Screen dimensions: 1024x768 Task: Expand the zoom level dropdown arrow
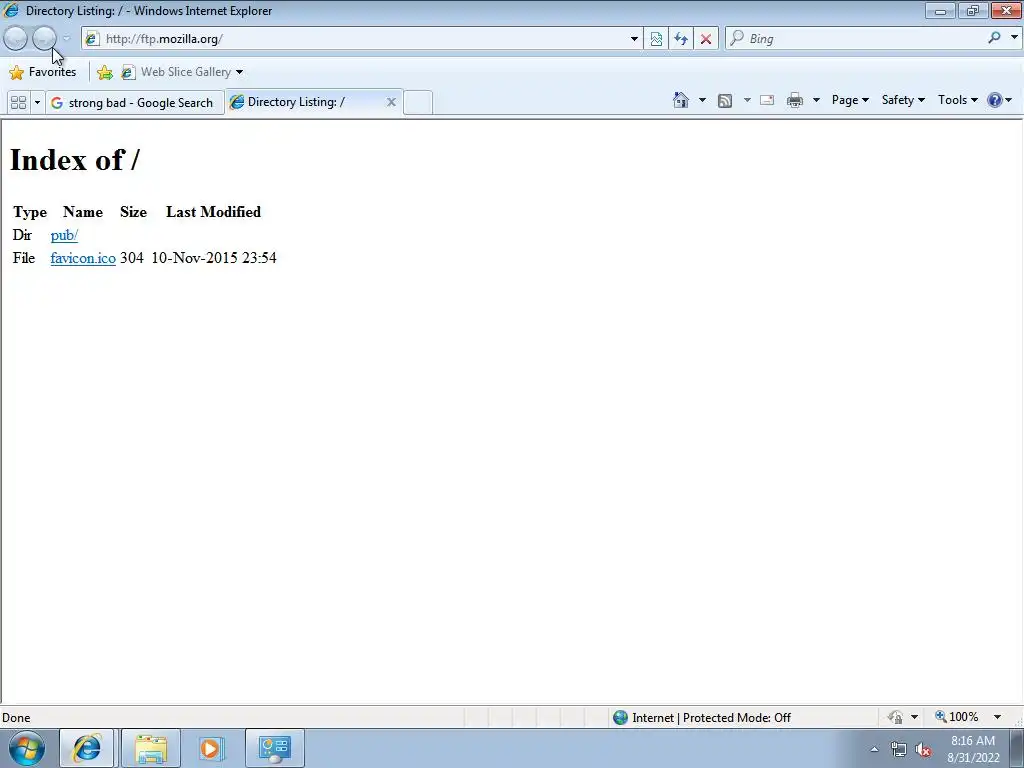pos(997,717)
